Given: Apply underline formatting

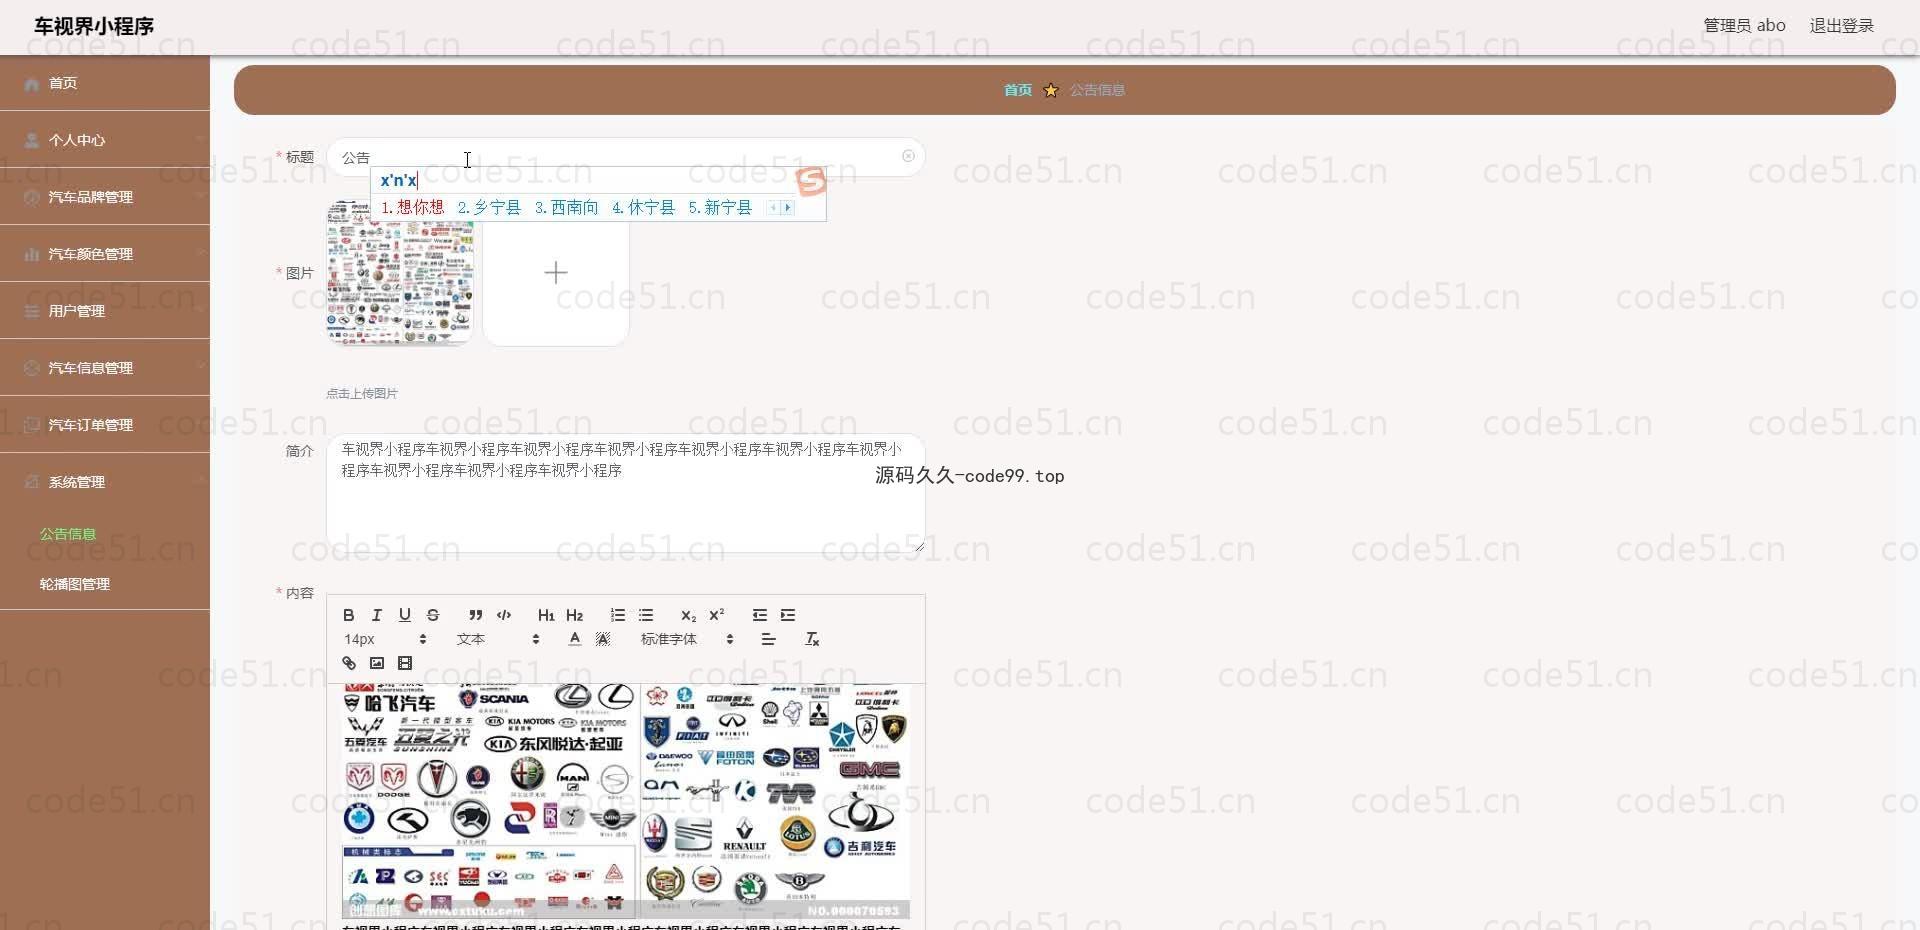Looking at the screenshot, I should point(405,615).
